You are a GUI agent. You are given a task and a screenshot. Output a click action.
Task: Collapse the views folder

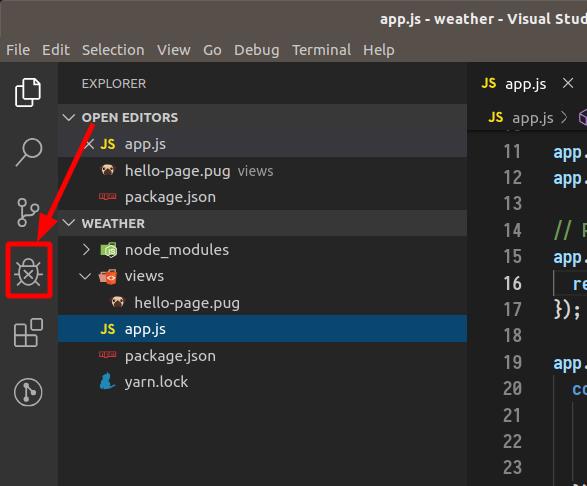point(85,276)
